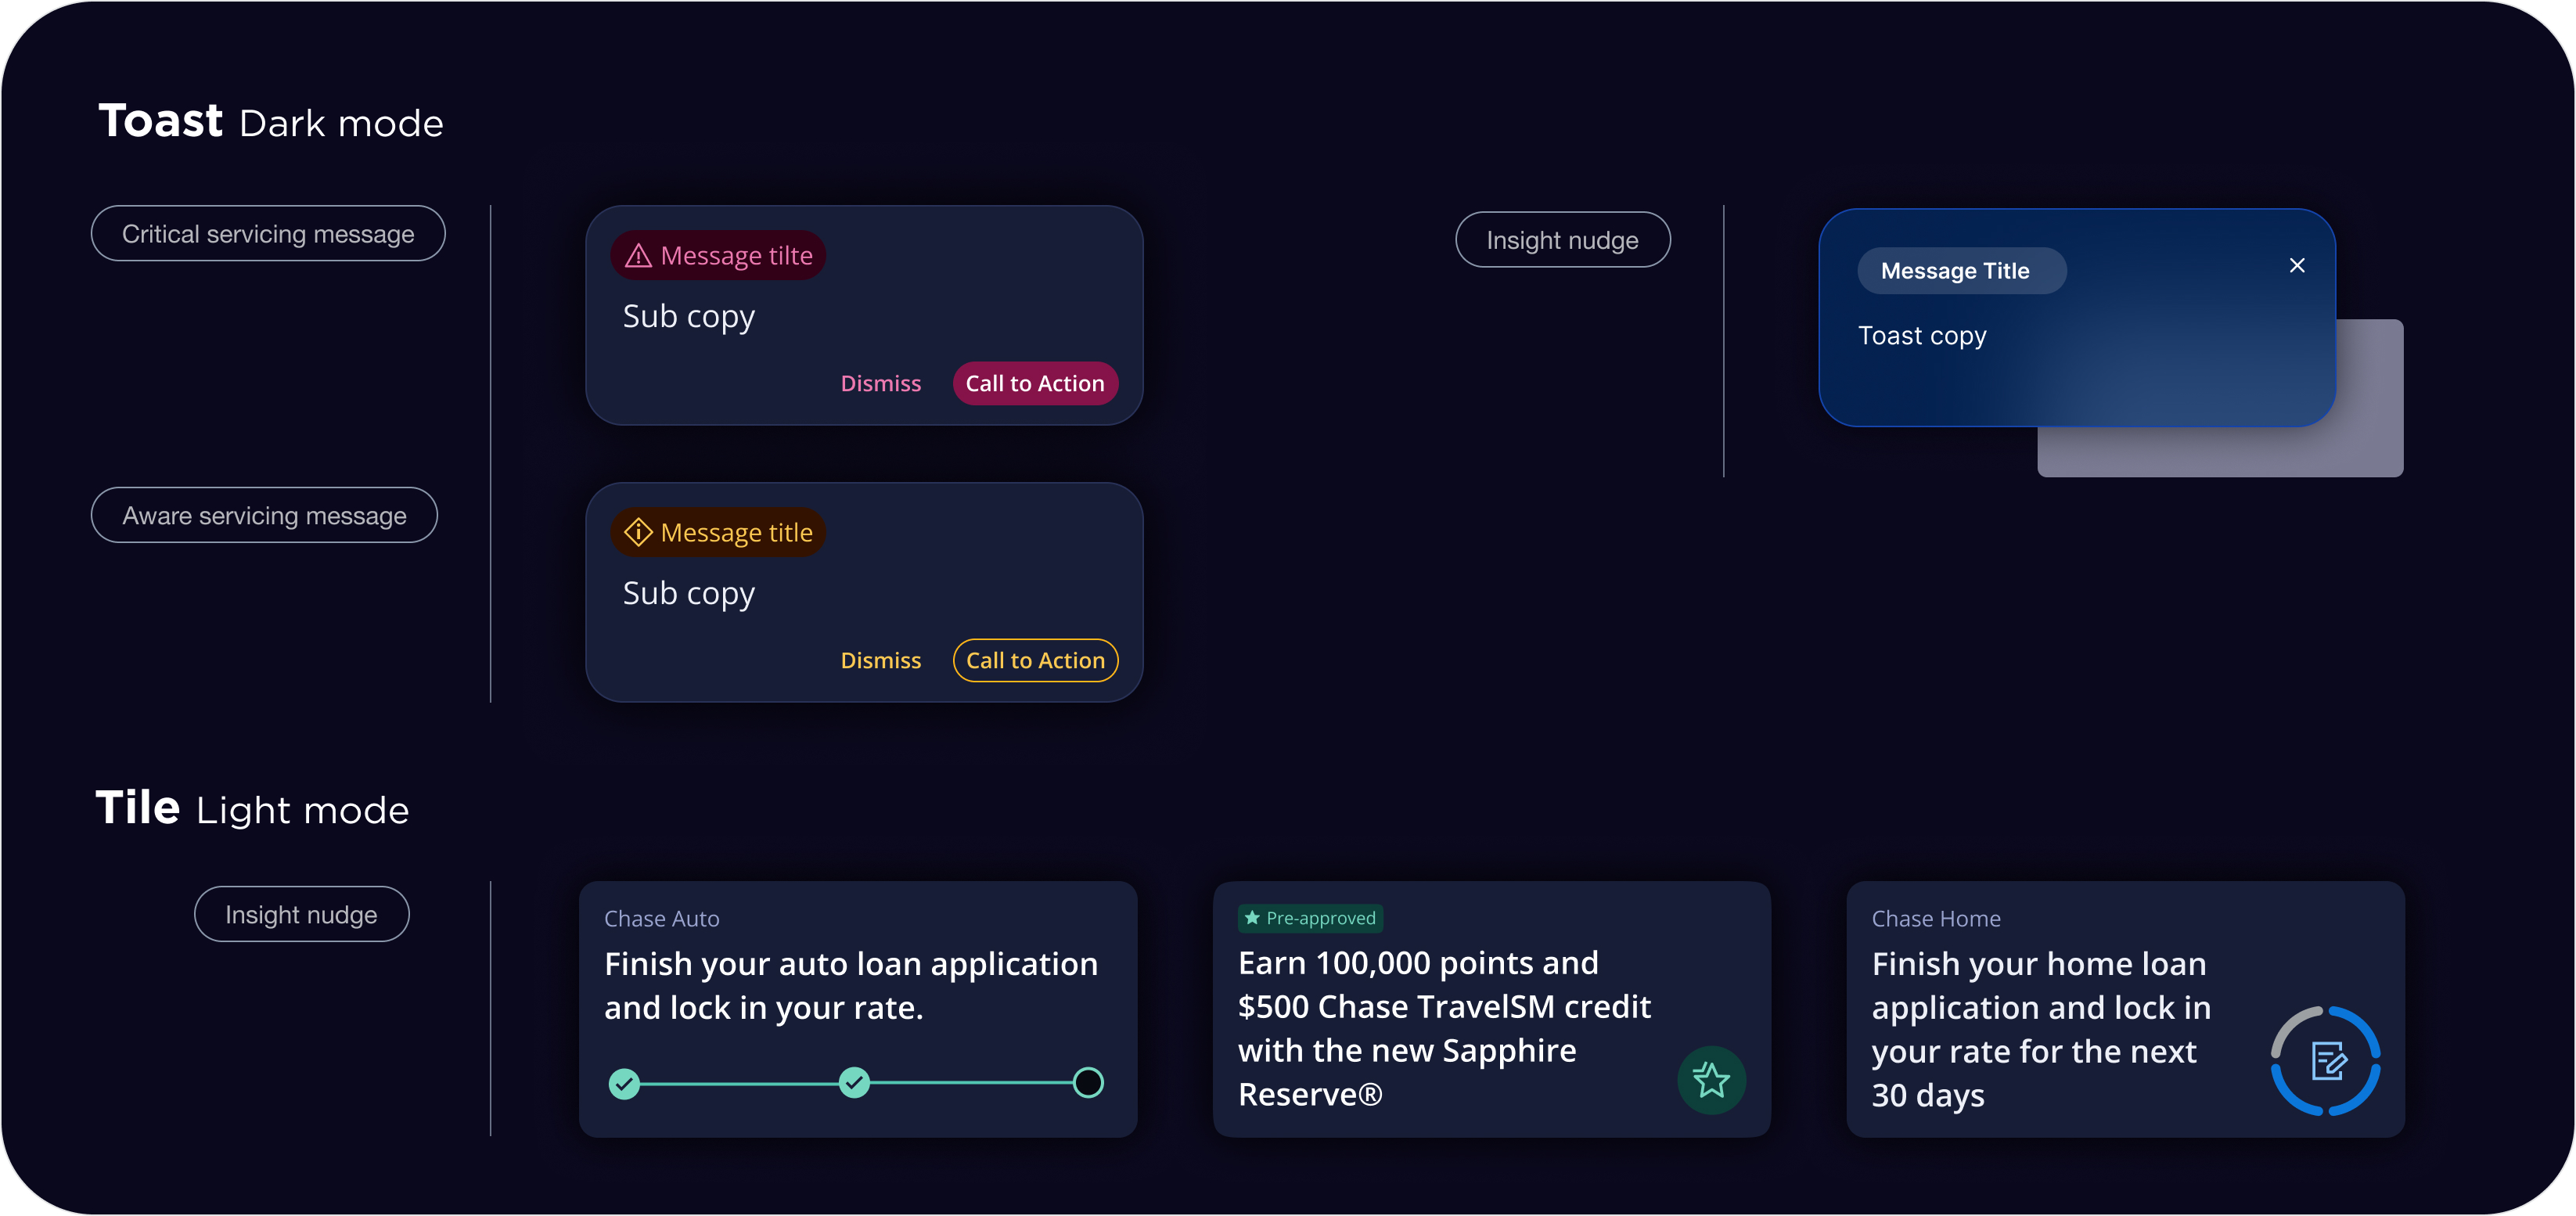The width and height of the screenshot is (2576, 1216).
Task: Select the Insight nudge pill under Tile
Action: click(x=301, y=915)
